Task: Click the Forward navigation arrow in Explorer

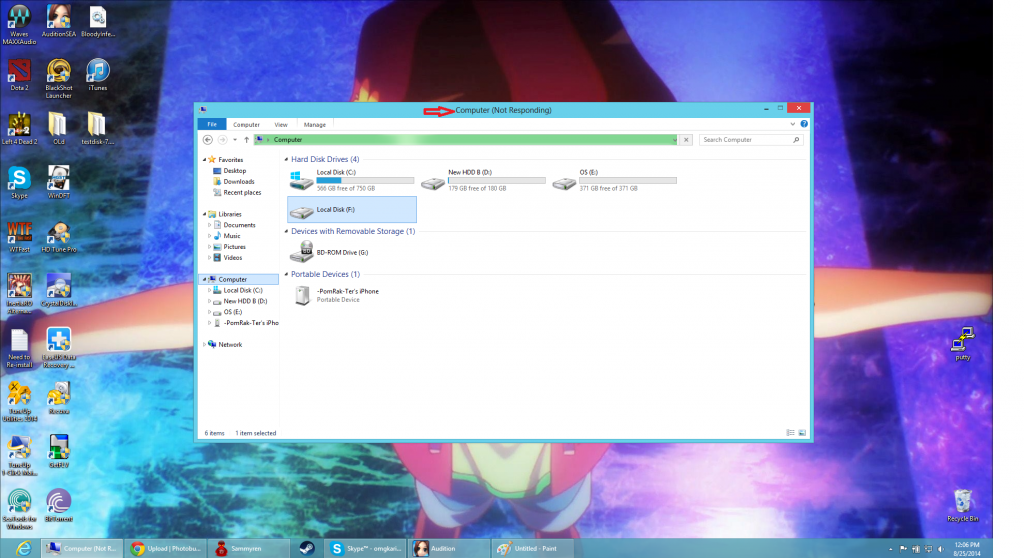Action: point(222,140)
